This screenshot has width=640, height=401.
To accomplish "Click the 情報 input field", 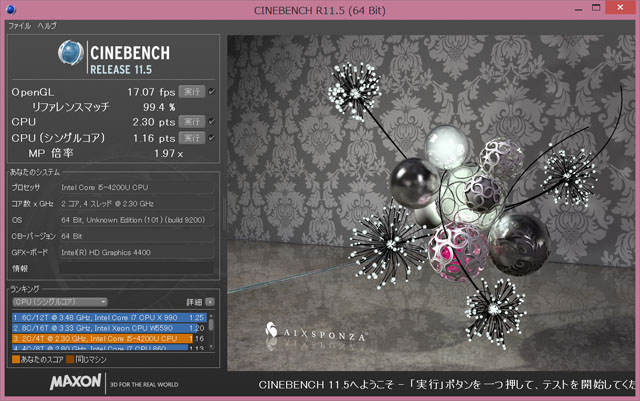I will pyautogui.click(x=137, y=268).
